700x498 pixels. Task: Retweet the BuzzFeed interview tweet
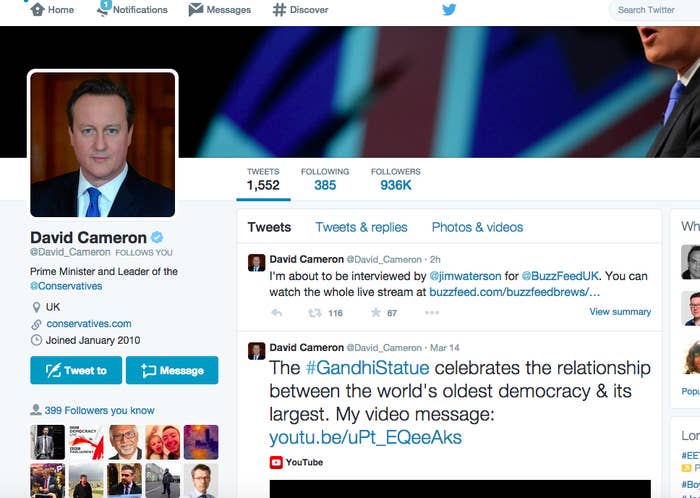[x=315, y=313]
